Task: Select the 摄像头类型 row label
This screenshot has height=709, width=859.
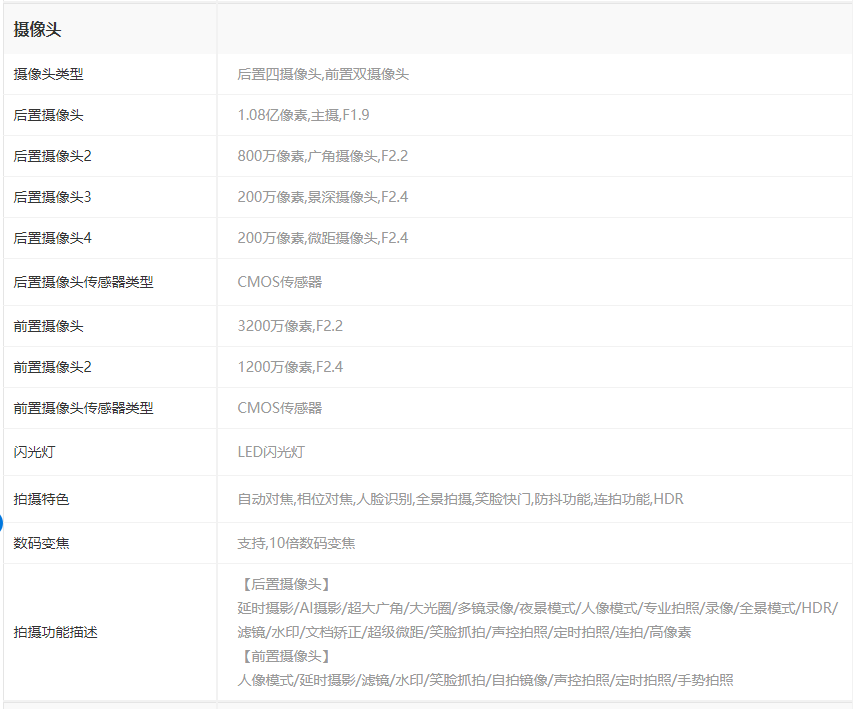Action: tap(50, 74)
